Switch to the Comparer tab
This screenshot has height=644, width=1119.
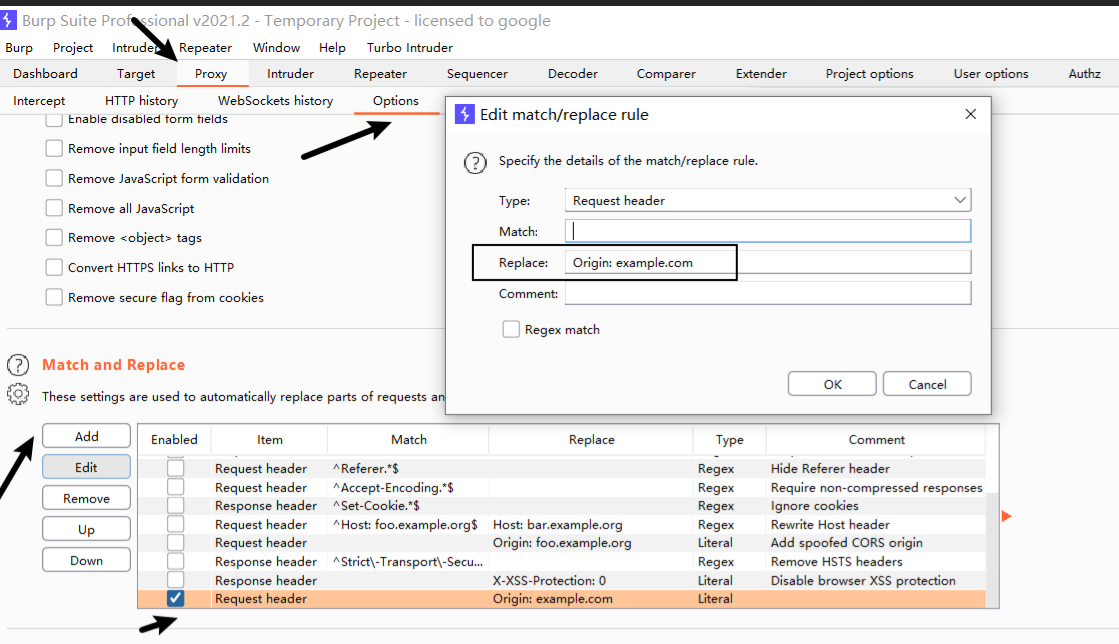pos(666,74)
